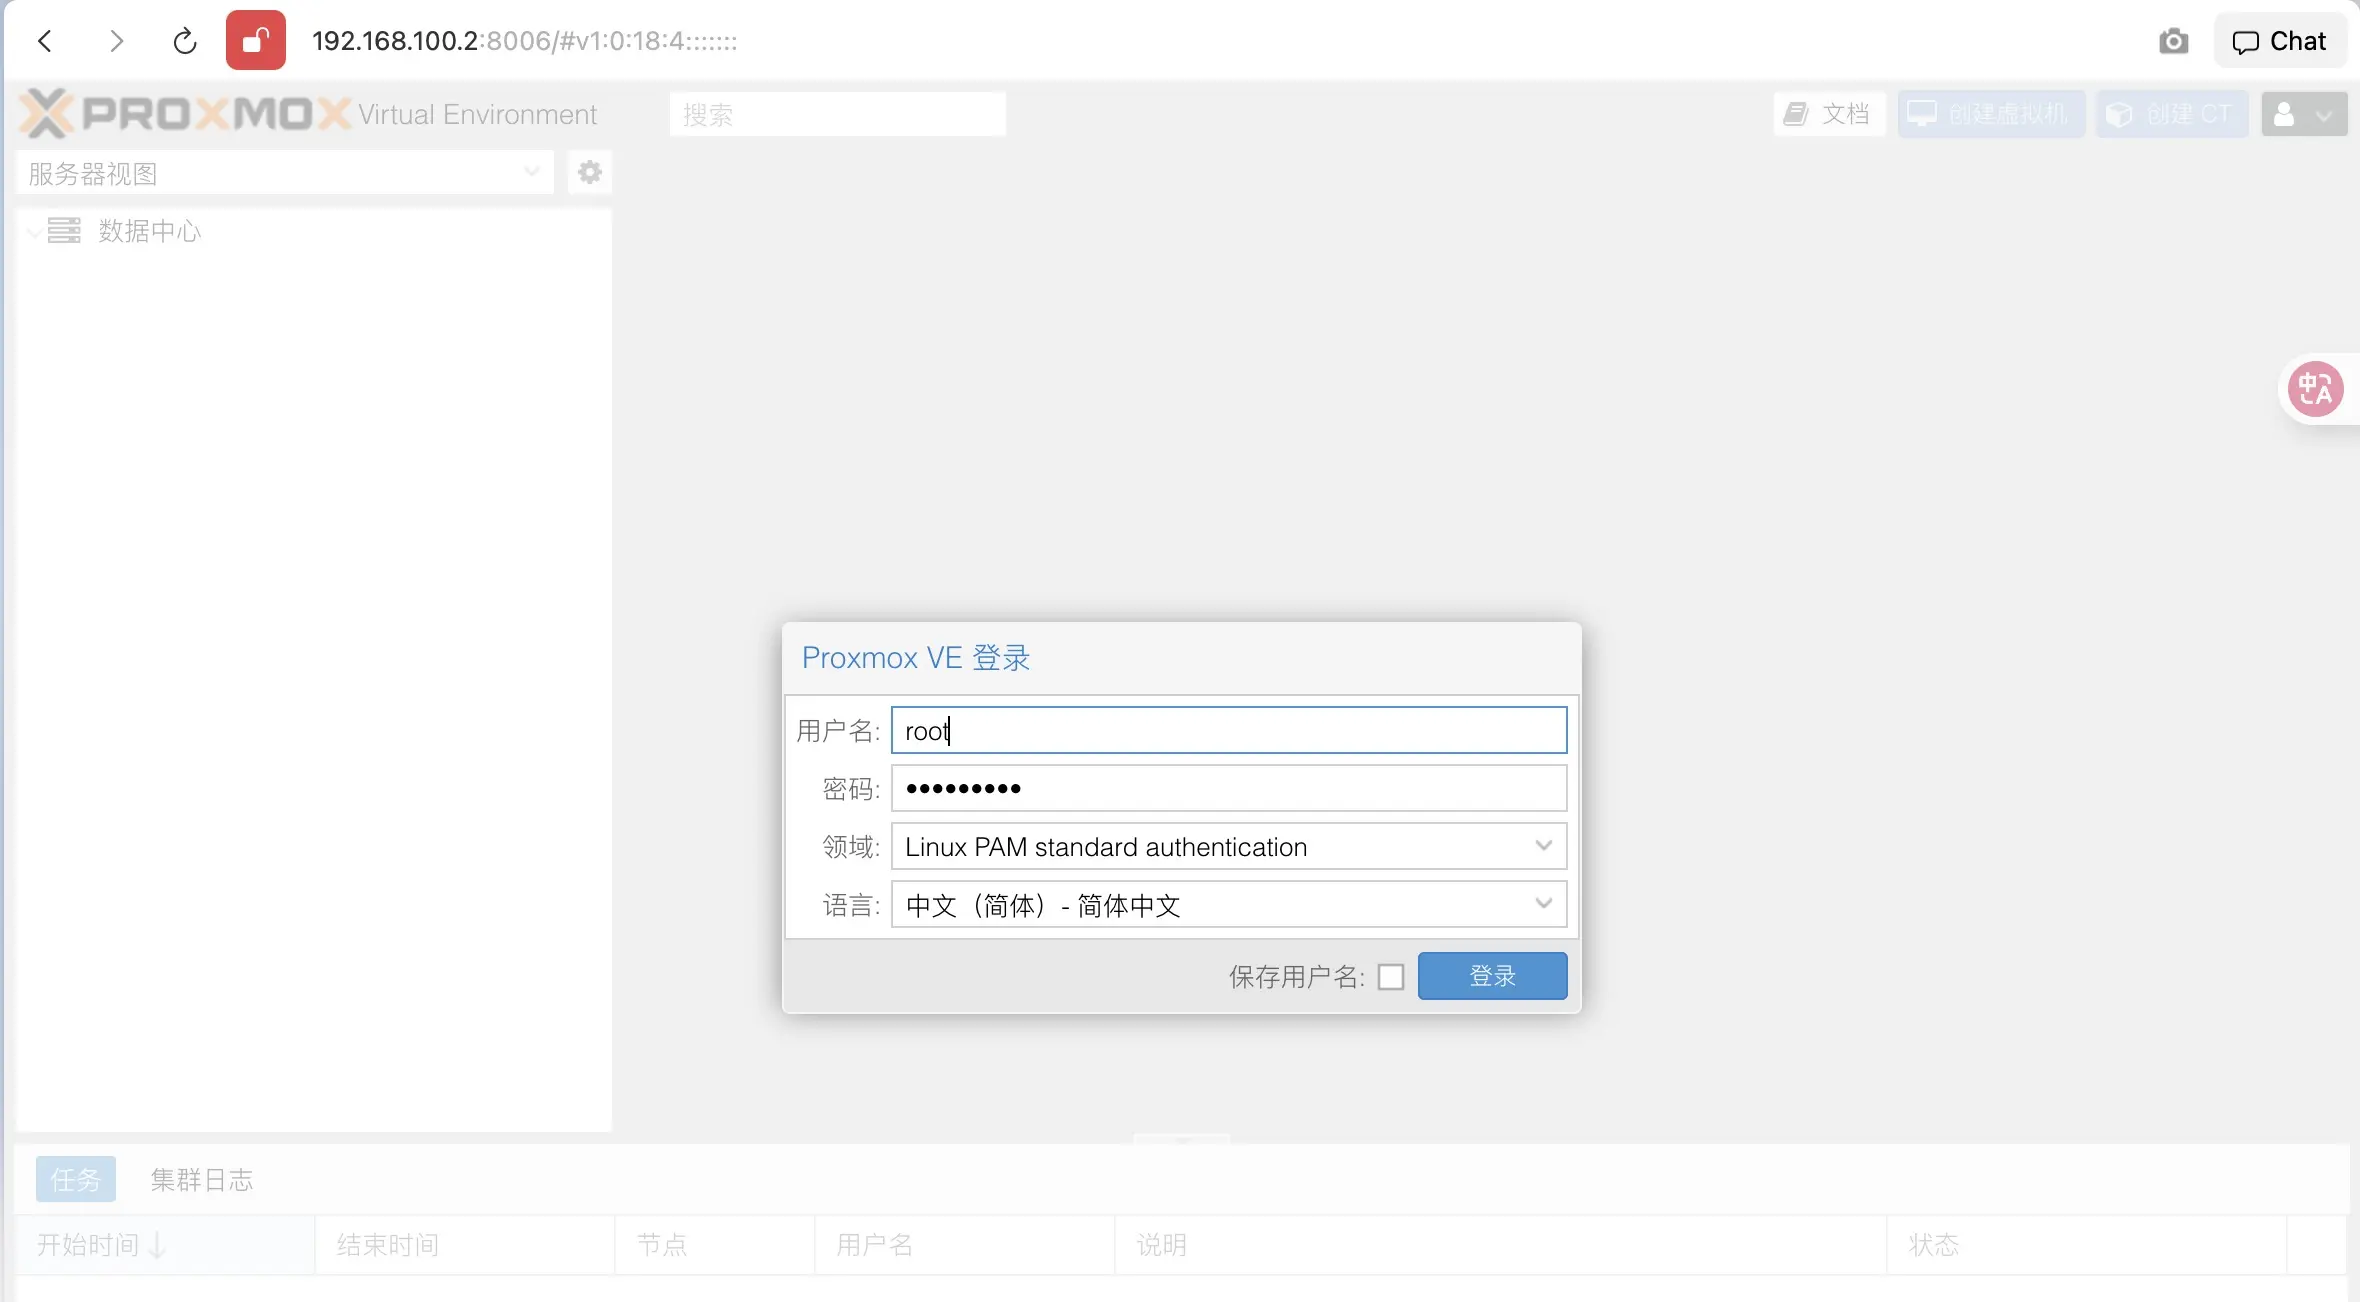Click the 用户名 username field
Image resolution: width=2360 pixels, height=1302 pixels.
tap(1229, 730)
